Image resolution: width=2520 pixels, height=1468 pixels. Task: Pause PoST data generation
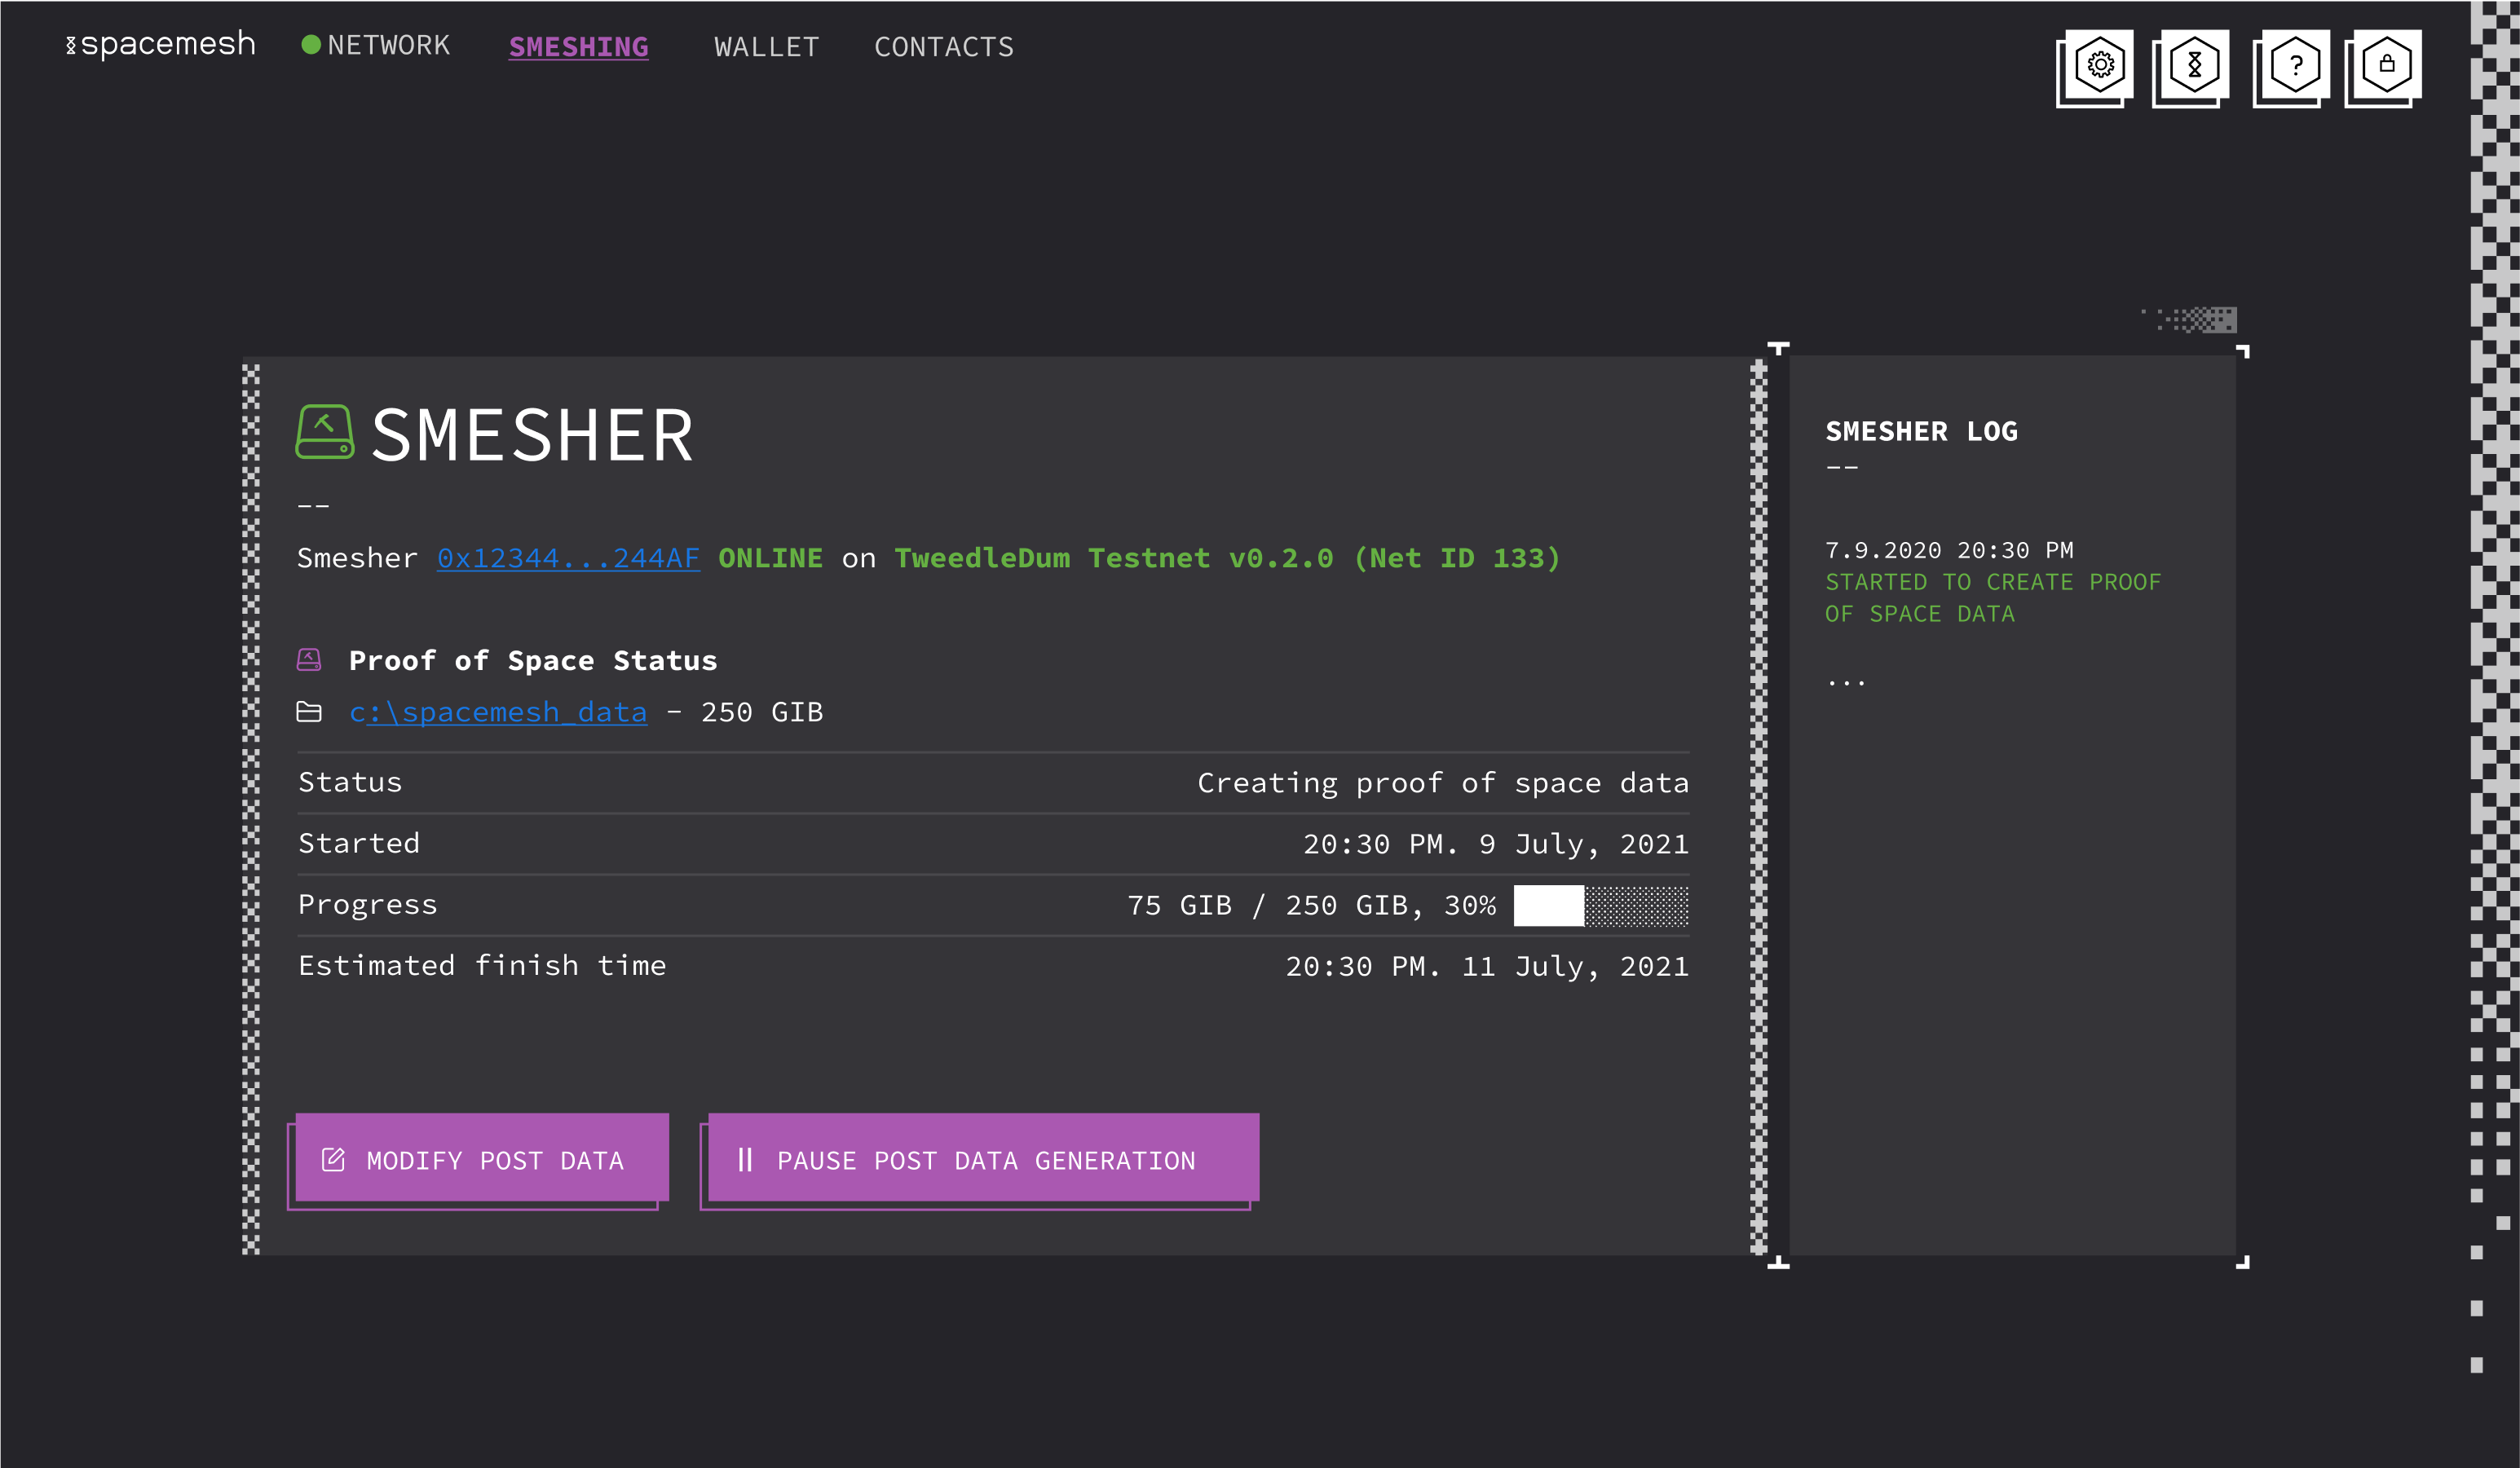point(983,1159)
